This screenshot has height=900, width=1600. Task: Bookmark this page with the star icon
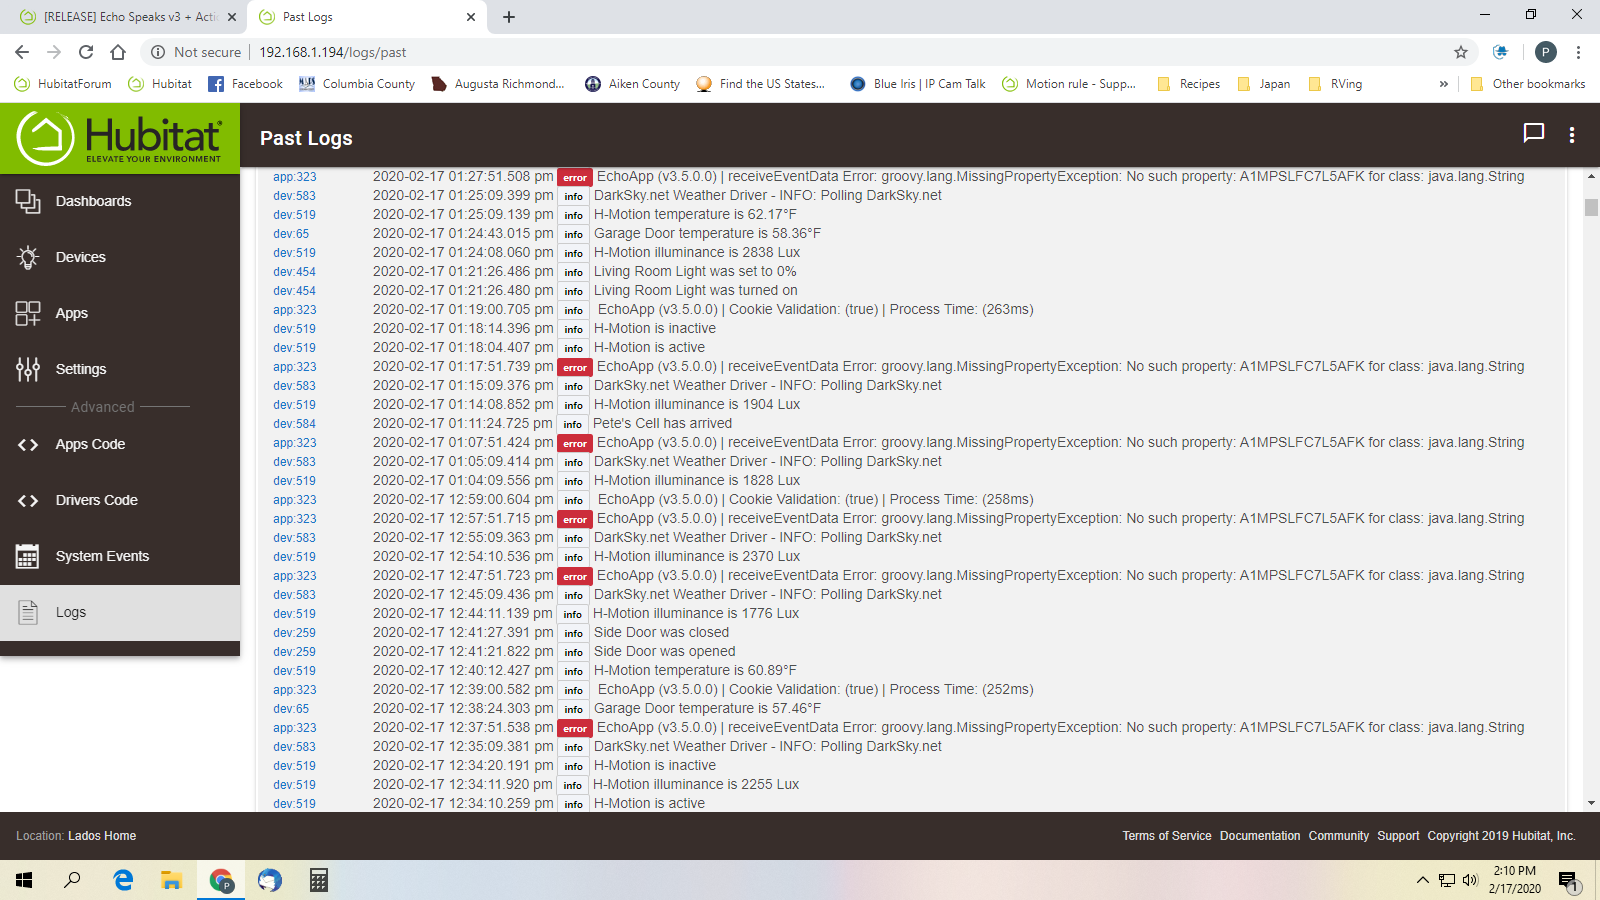point(1461,52)
